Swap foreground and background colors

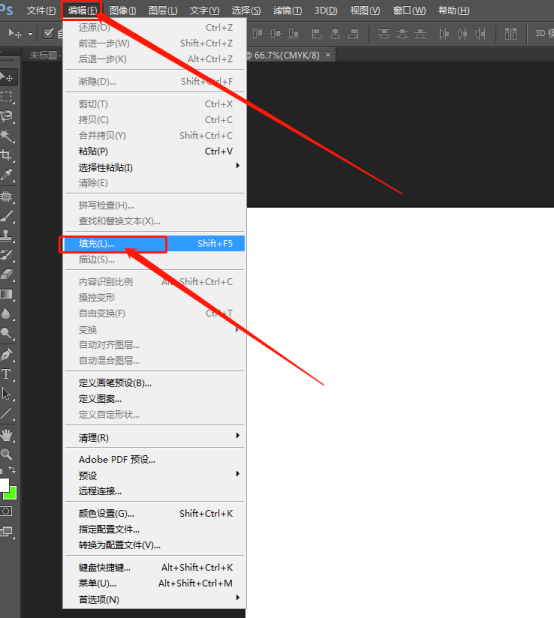[12, 469]
